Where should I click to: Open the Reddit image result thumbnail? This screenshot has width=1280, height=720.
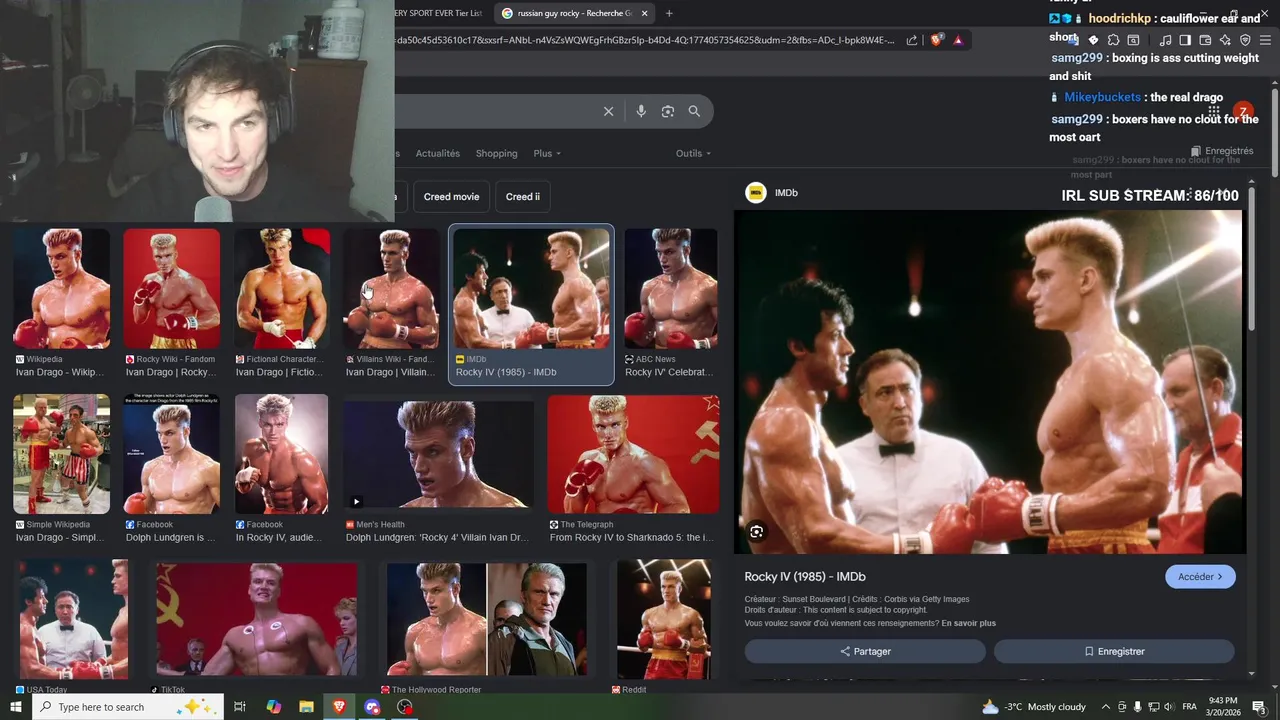664,620
